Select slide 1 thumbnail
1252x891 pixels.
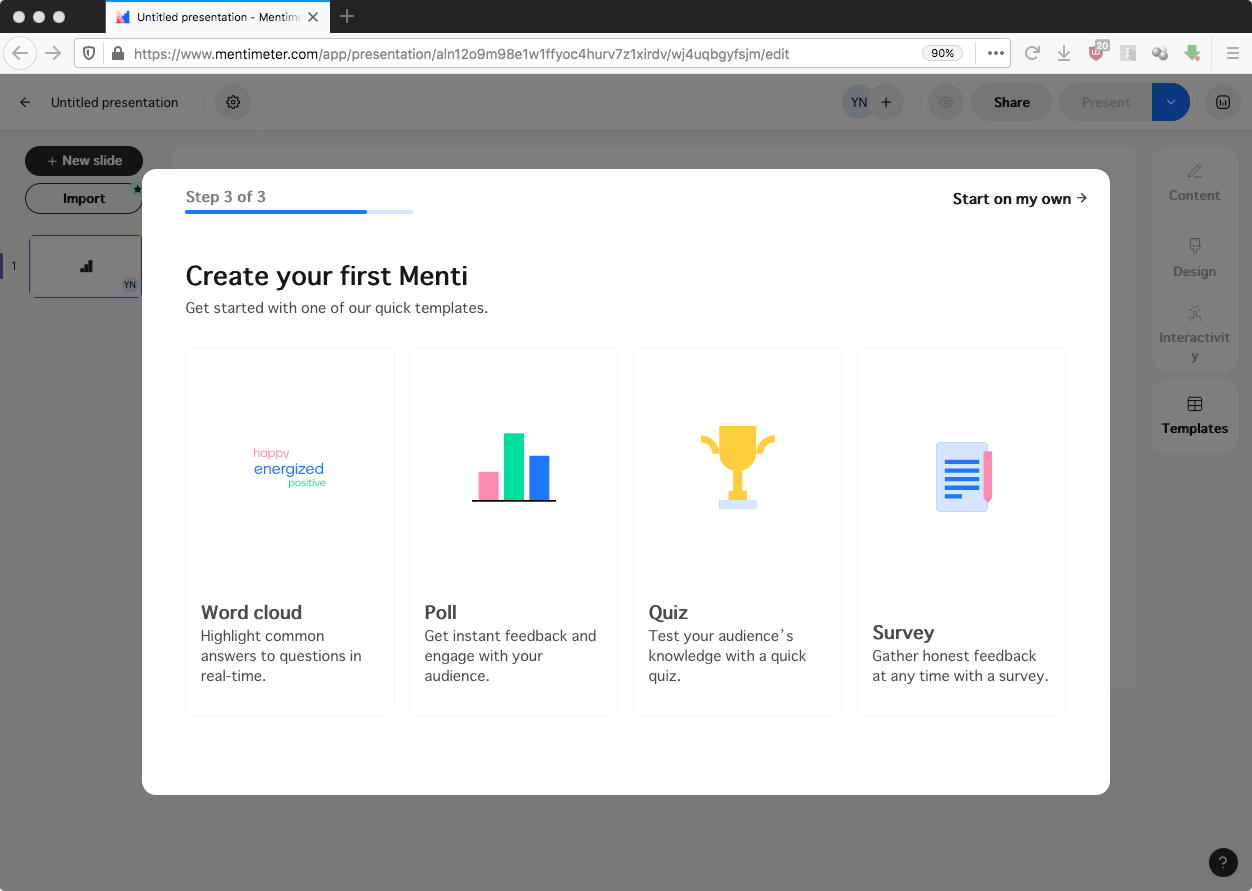[85, 266]
